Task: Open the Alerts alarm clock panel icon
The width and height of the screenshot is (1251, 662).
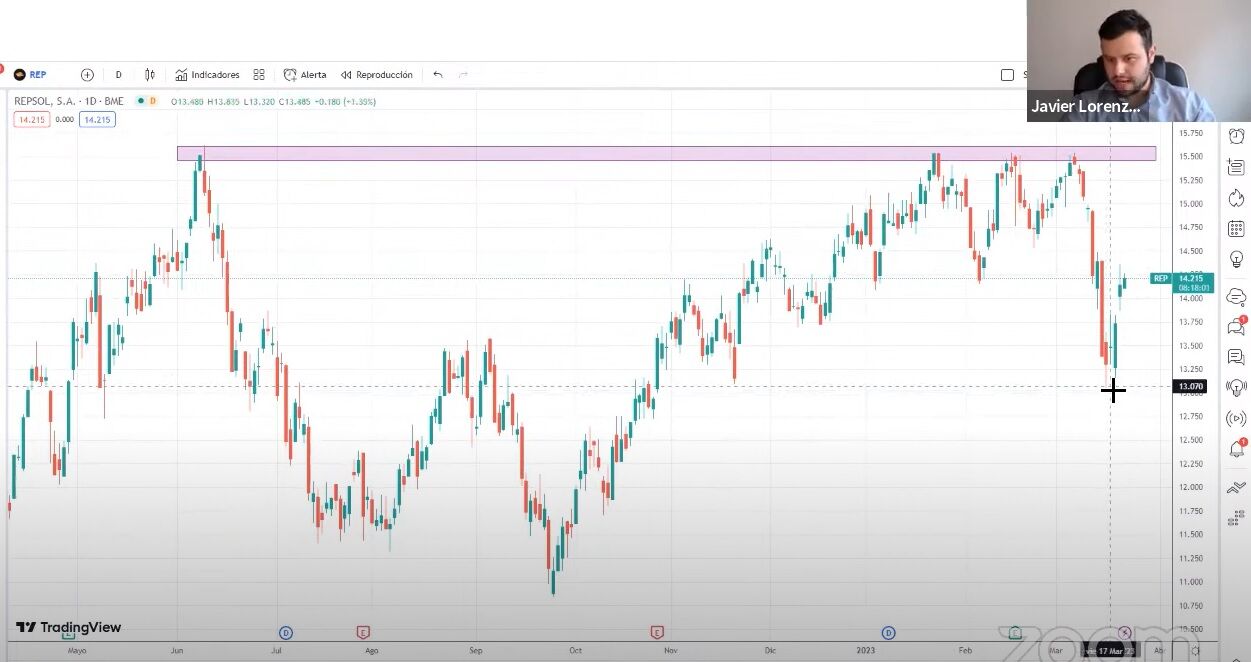Action: click(x=1237, y=136)
